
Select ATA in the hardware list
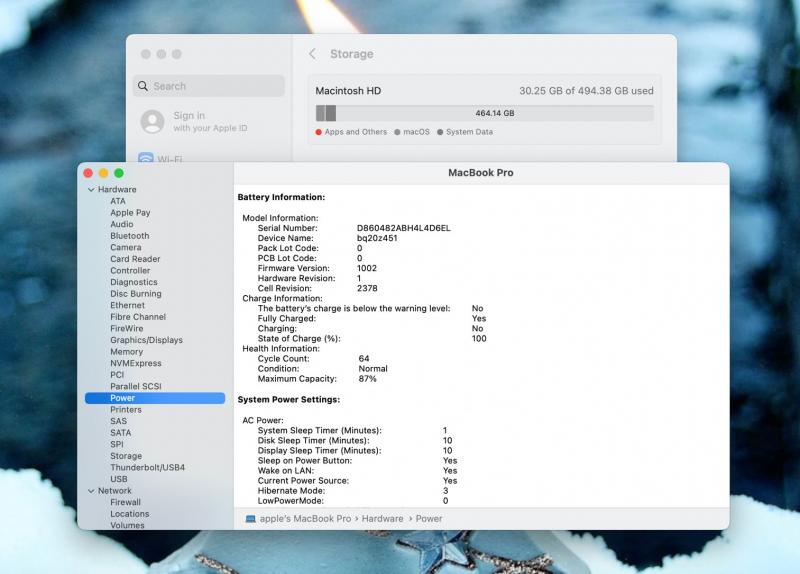[x=118, y=201]
